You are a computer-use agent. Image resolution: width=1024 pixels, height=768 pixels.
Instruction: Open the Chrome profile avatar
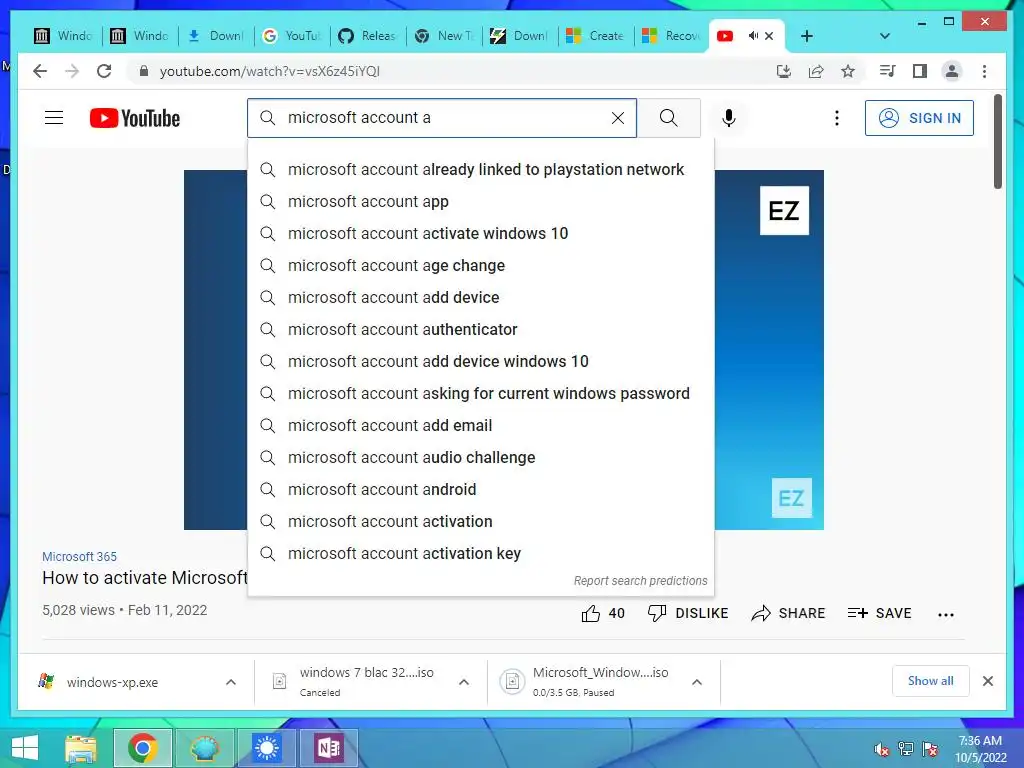click(952, 71)
